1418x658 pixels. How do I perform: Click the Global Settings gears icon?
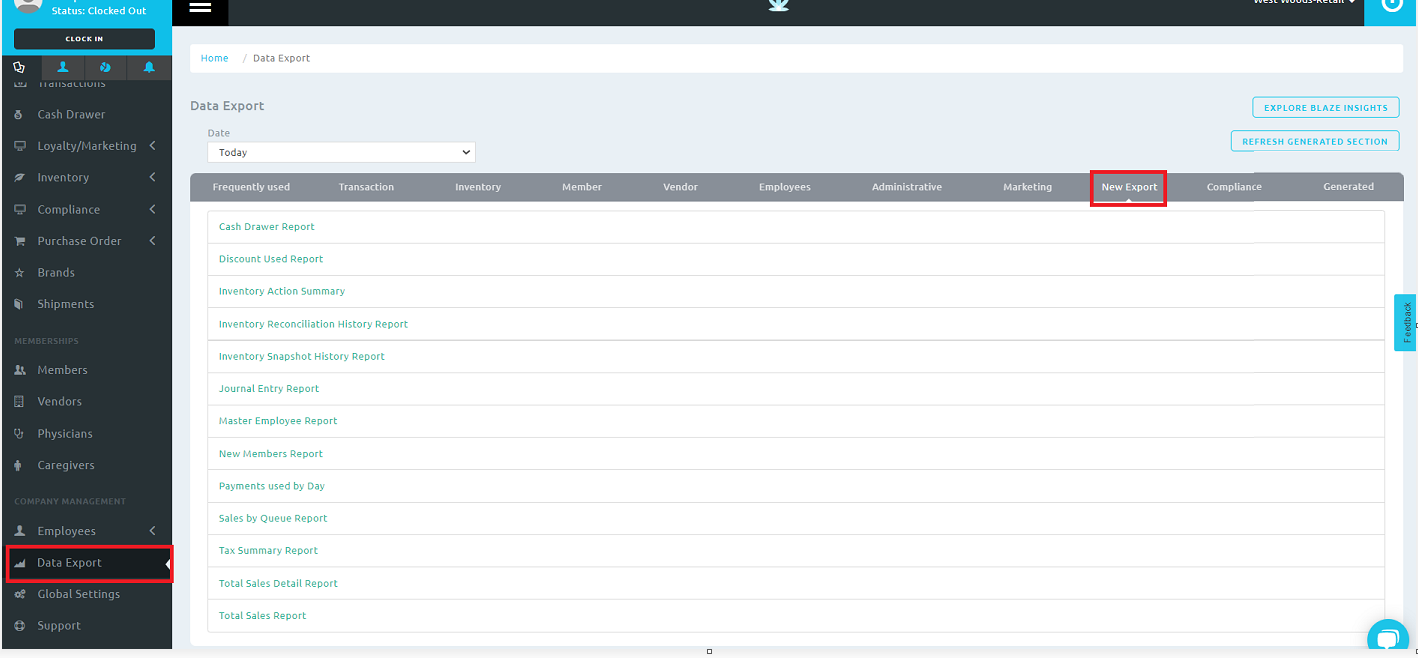(19, 594)
